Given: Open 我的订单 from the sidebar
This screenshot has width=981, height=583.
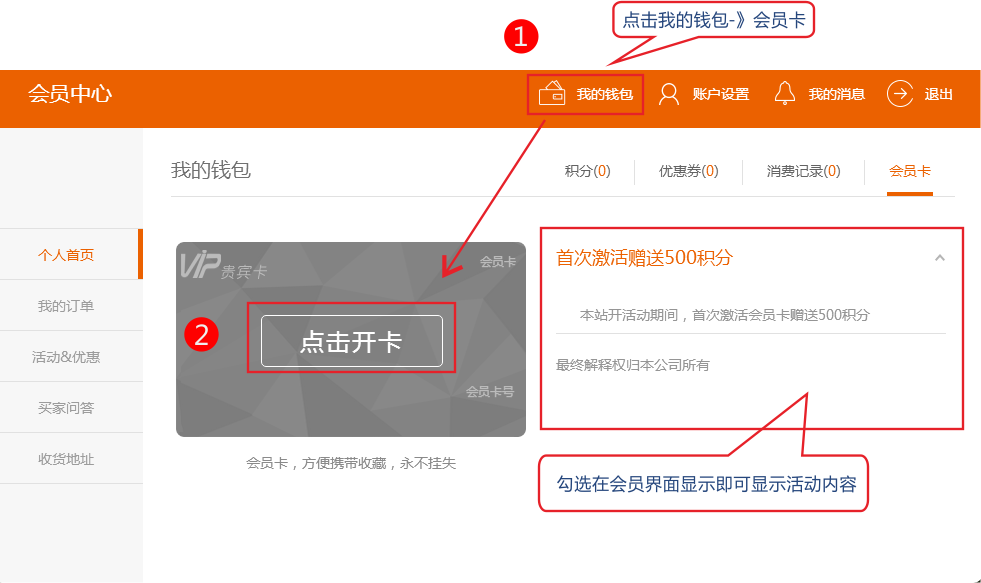Looking at the screenshot, I should pos(66,306).
